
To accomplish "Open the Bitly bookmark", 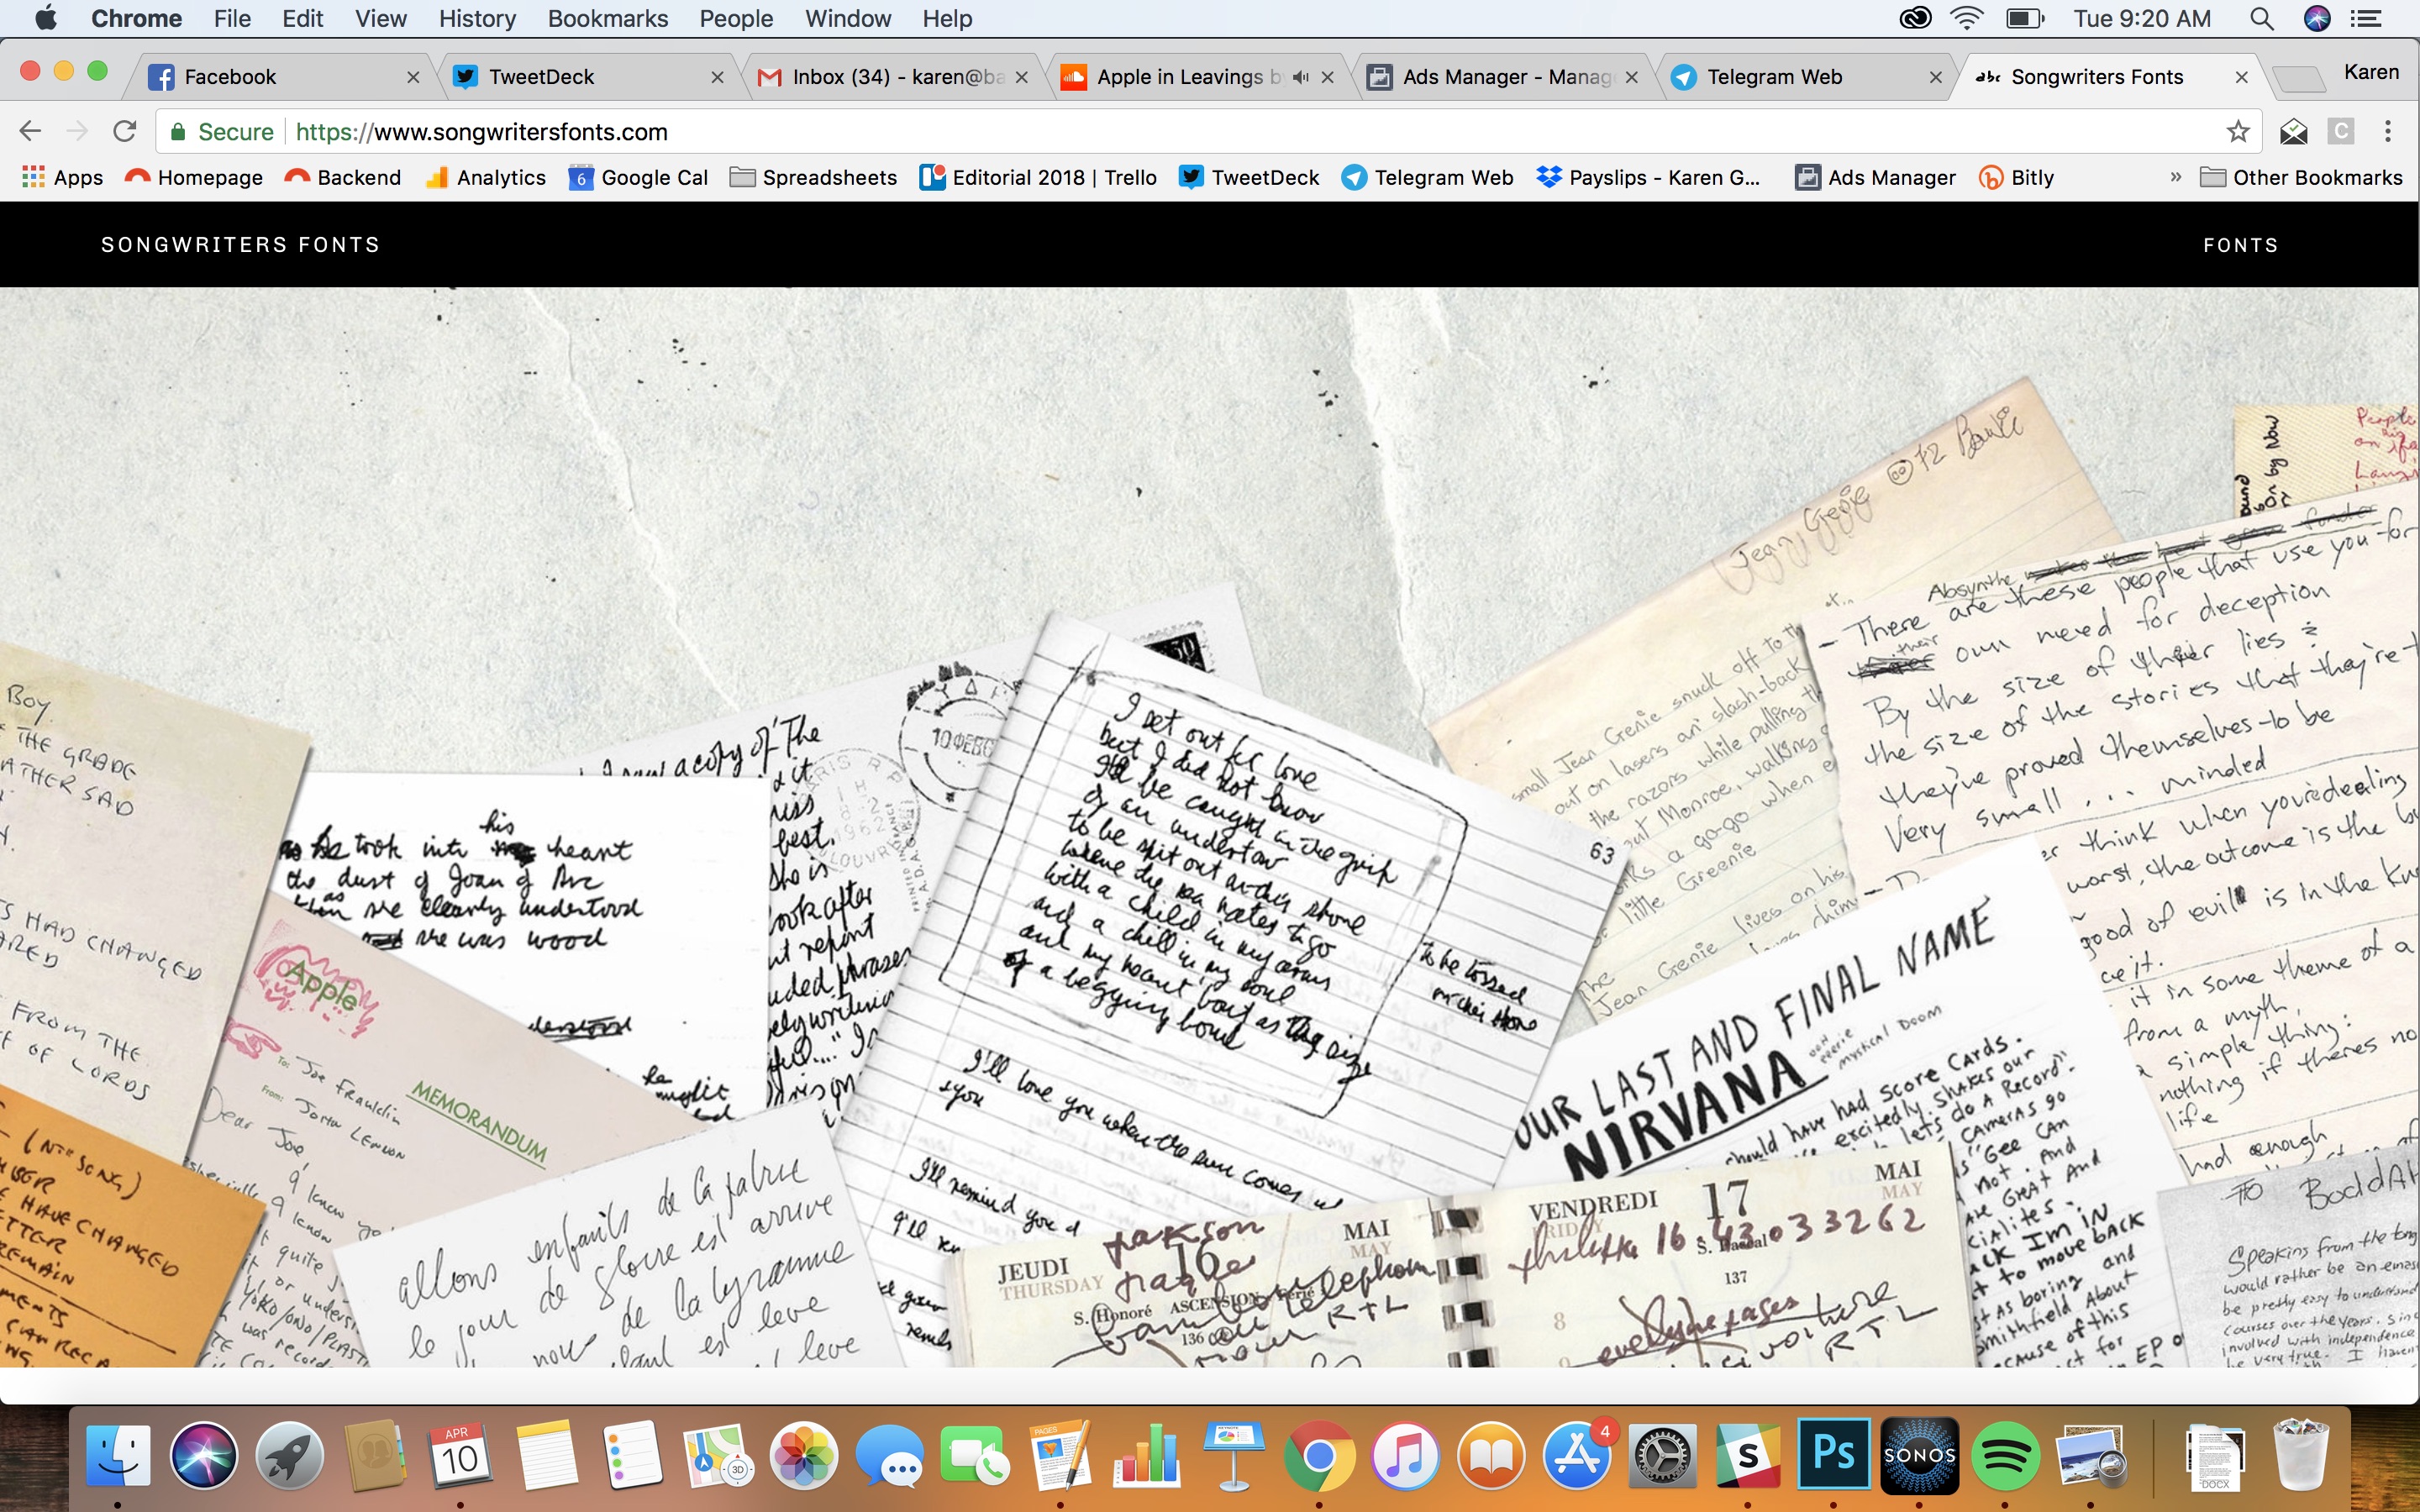I will 2016,177.
